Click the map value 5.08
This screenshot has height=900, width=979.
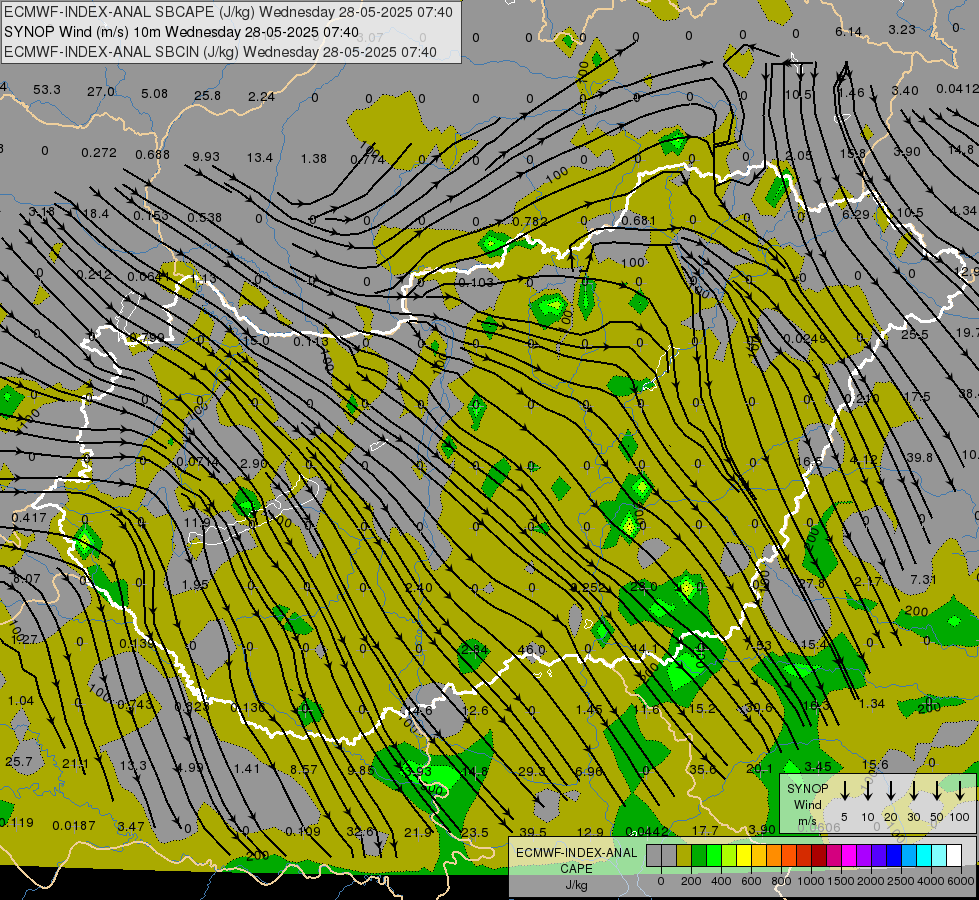[x=154, y=94]
